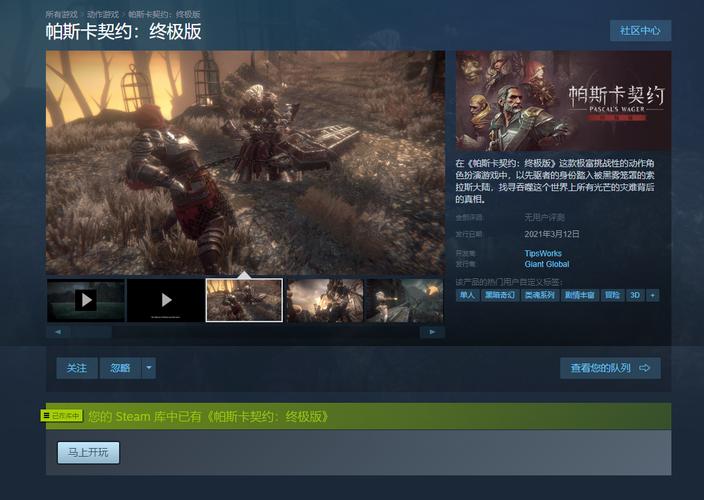Image resolution: width=704 pixels, height=500 pixels.
Task: Open the ignore options dropdown arrow
Action: pyautogui.click(x=149, y=368)
